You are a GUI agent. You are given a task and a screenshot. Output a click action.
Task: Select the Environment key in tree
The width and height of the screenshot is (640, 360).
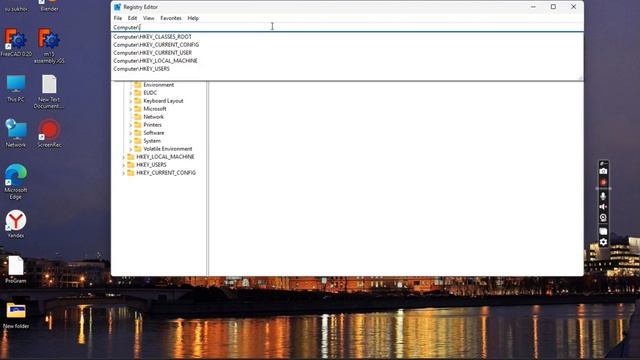click(x=159, y=85)
